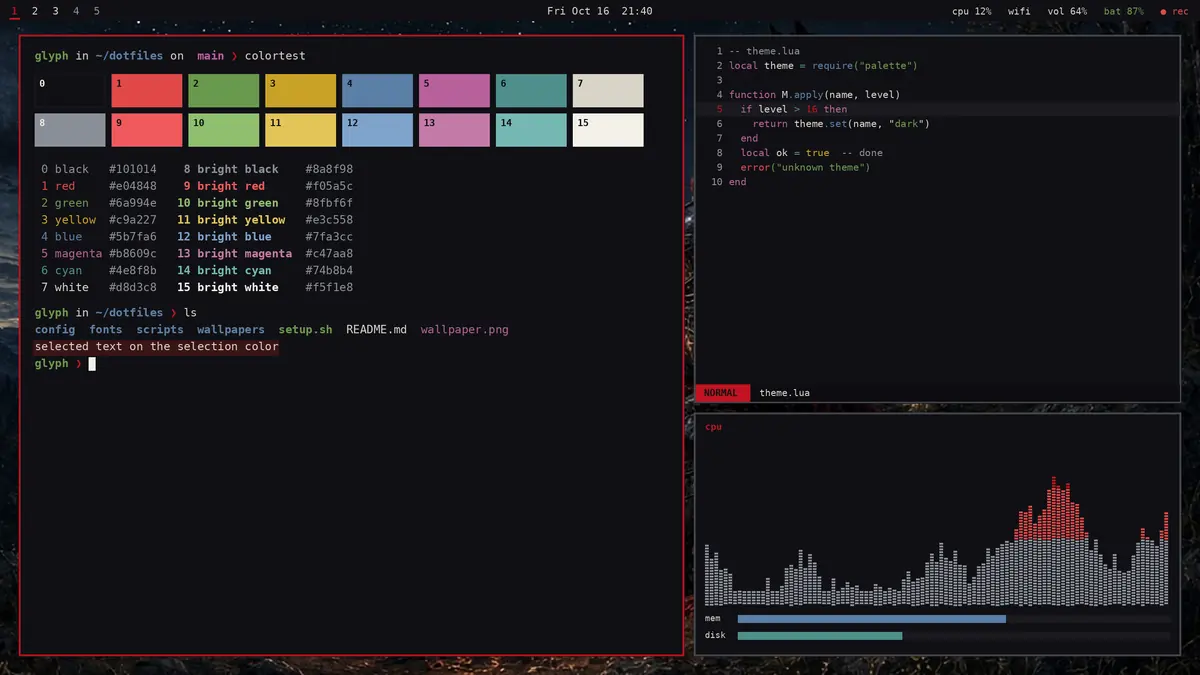Open the wifi status in the top bar
The height and width of the screenshot is (675, 1200).
click(x=1019, y=11)
